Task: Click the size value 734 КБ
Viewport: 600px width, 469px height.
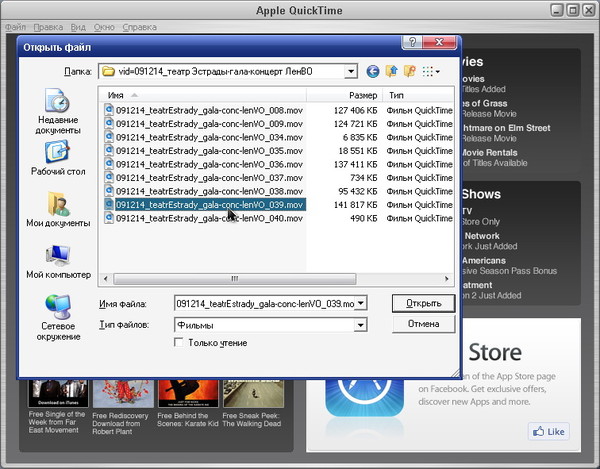Action: tap(364, 178)
